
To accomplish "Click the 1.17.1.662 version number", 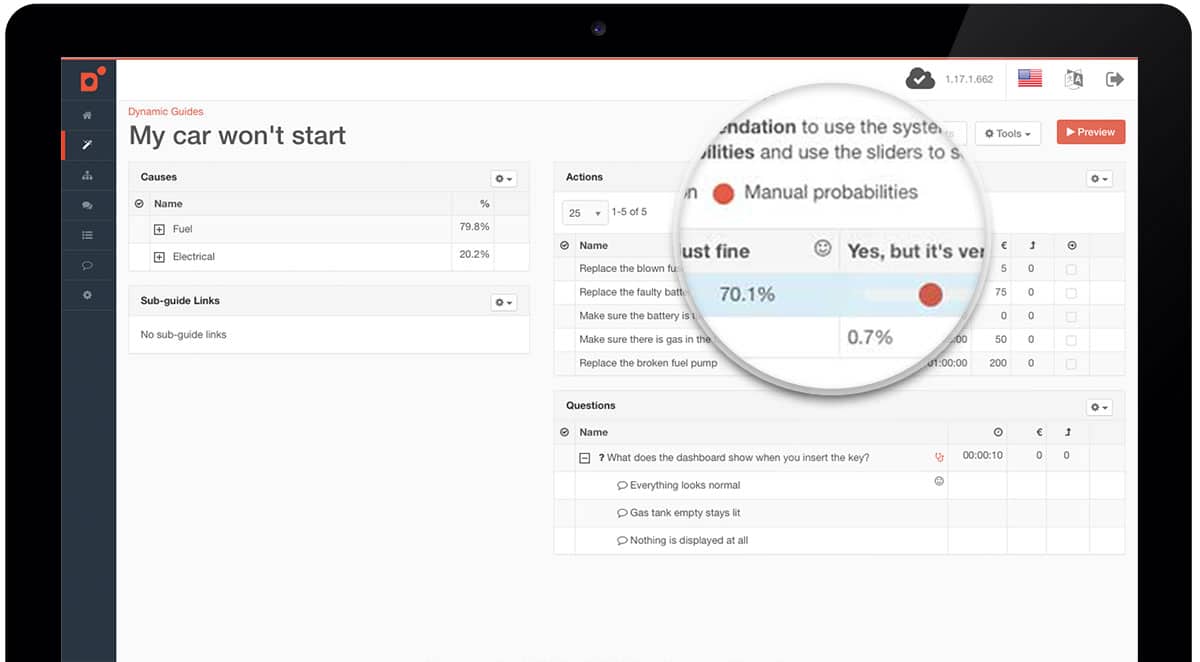I will pyautogui.click(x=969, y=79).
